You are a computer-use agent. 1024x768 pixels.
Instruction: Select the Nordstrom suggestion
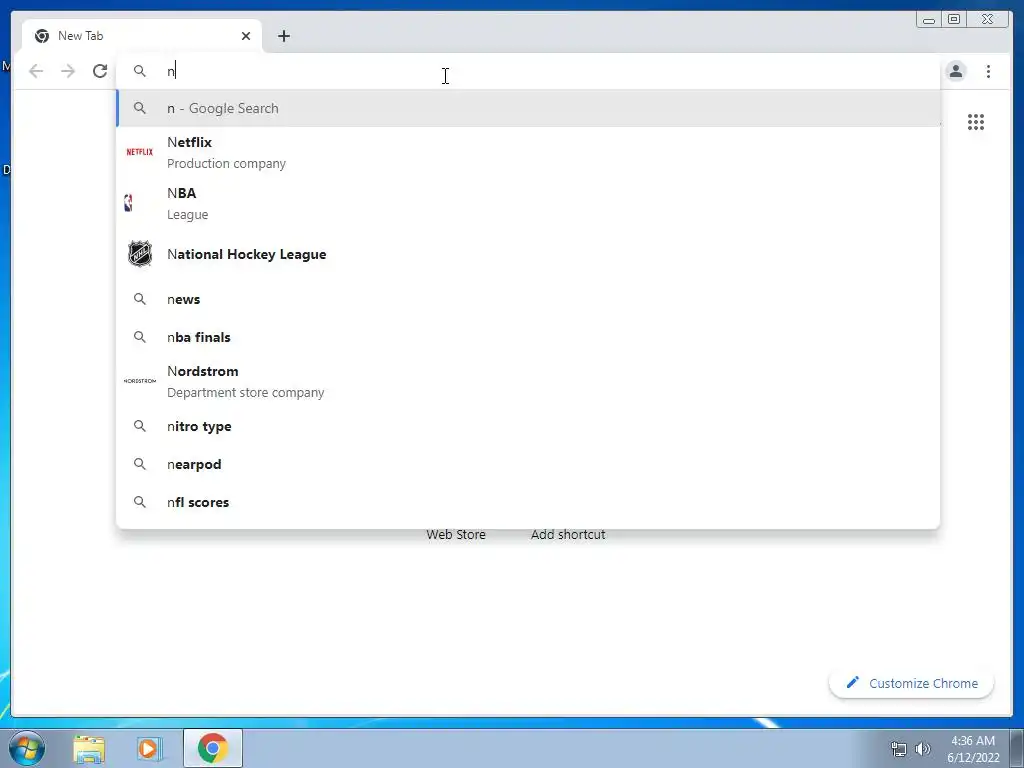point(528,381)
